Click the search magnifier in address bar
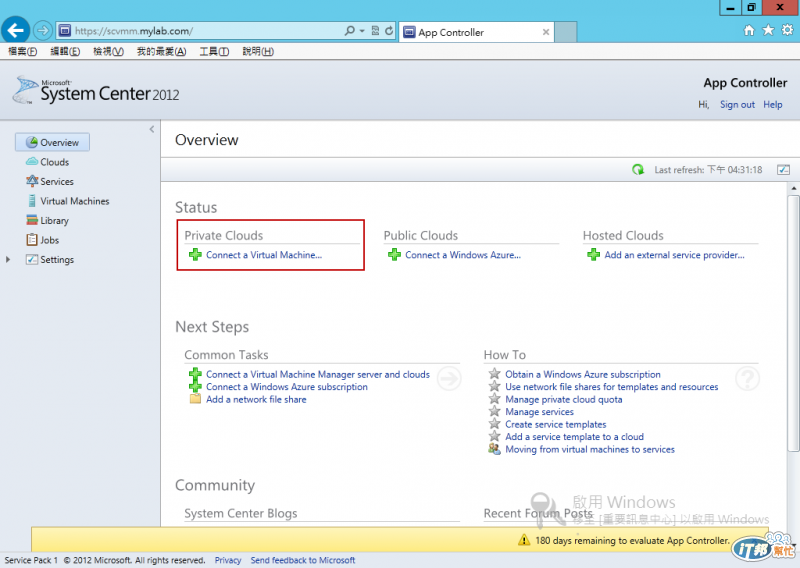The height and width of the screenshot is (568, 800). (x=349, y=31)
